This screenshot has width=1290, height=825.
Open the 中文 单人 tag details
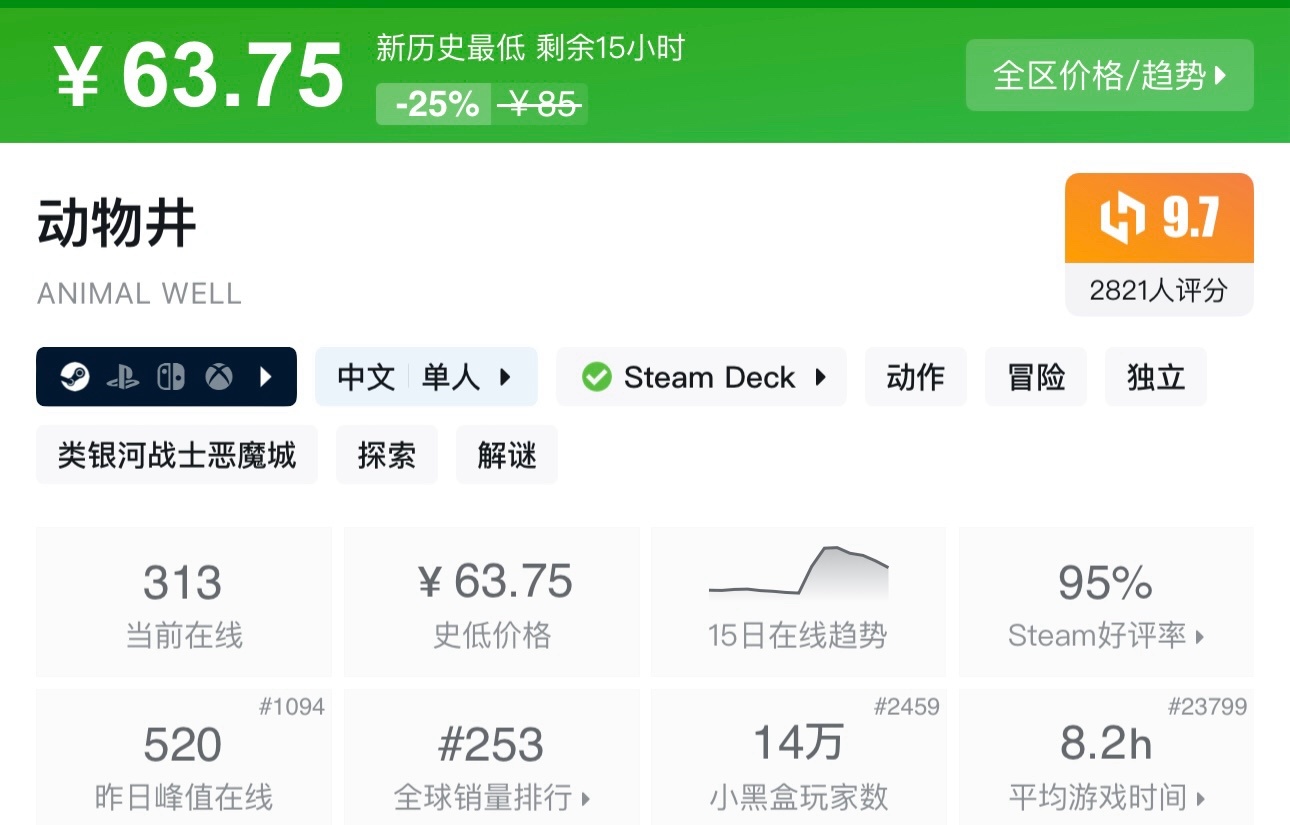pyautogui.click(x=426, y=377)
